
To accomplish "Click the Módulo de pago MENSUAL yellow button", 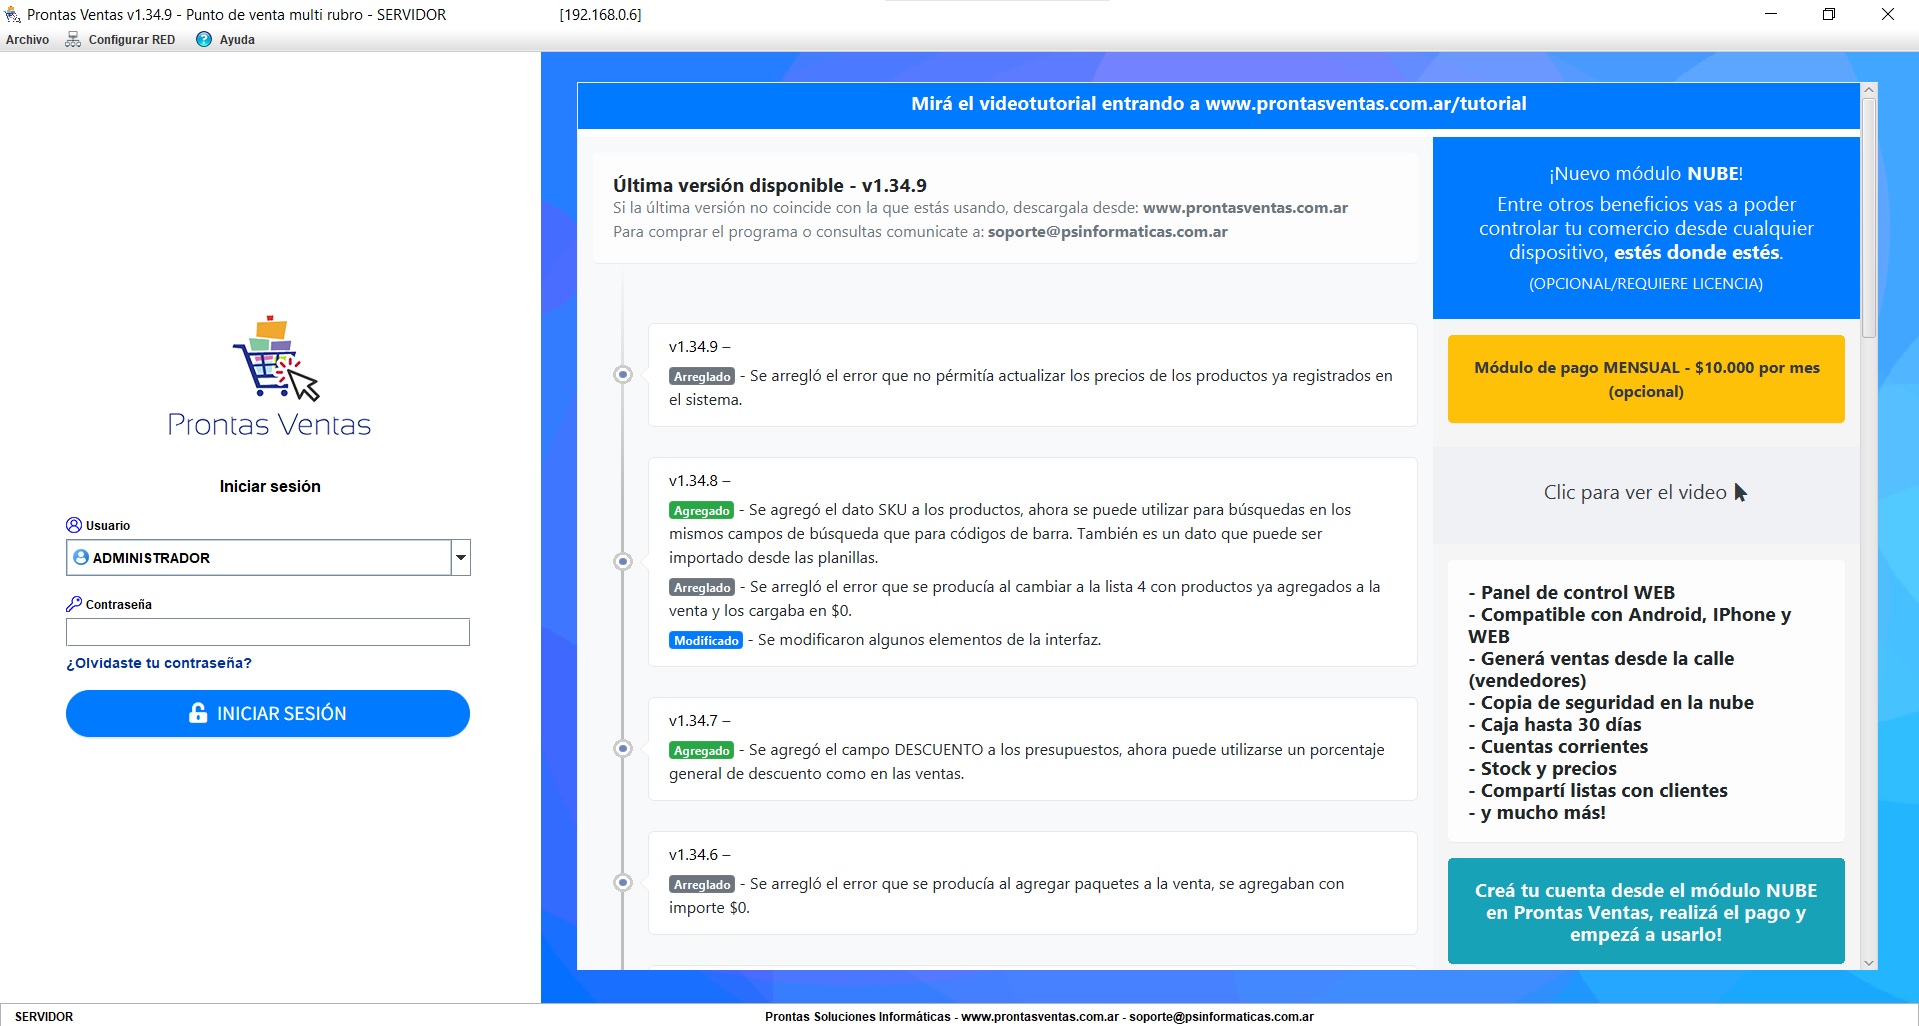I will click(1646, 379).
